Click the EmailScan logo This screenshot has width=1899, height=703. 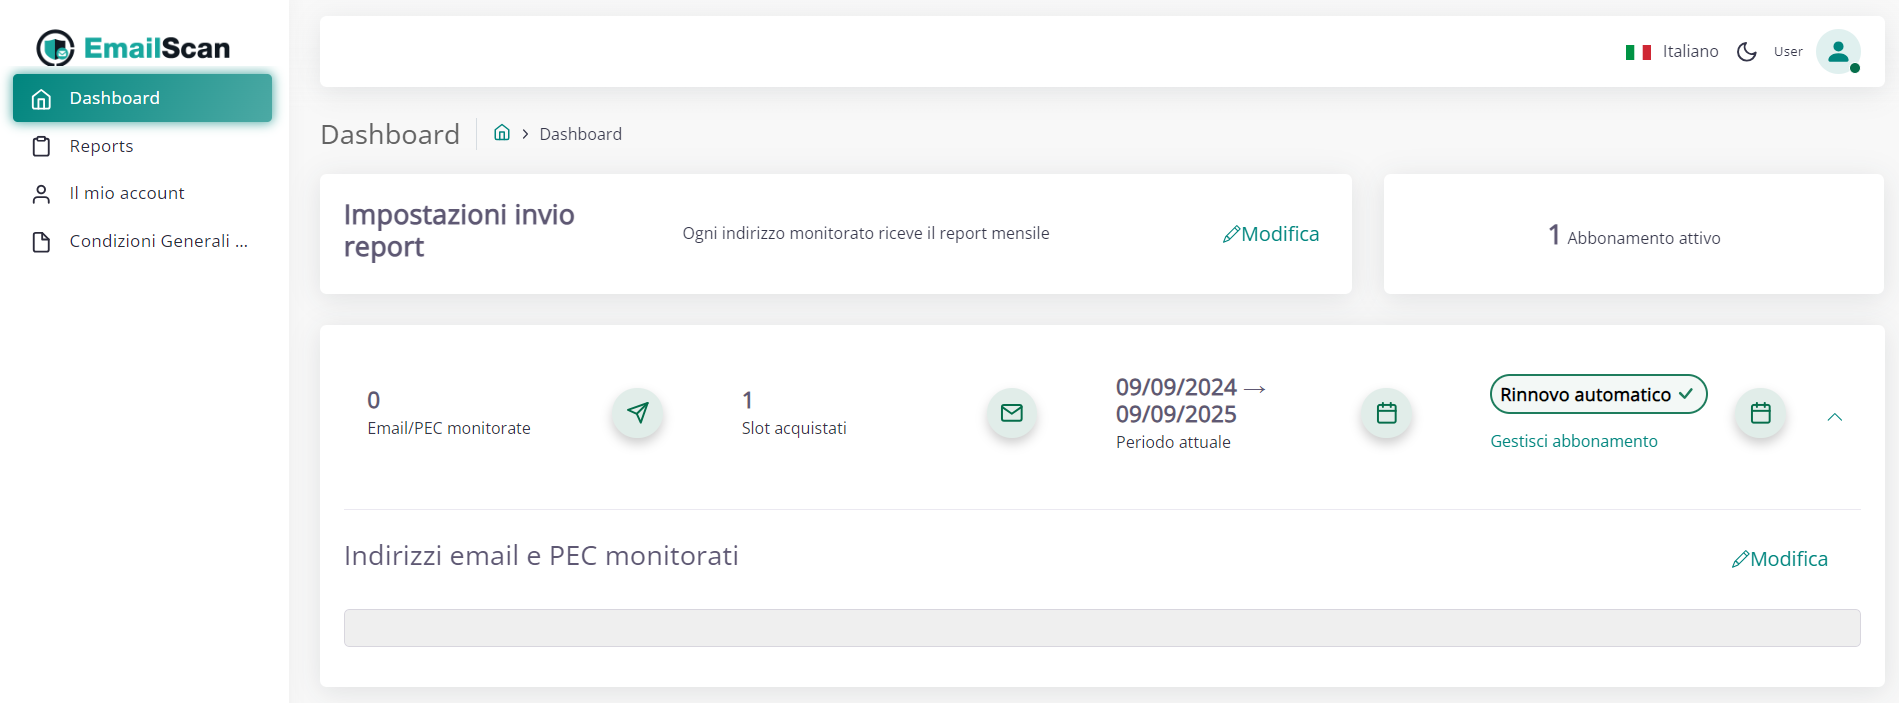[x=133, y=48]
